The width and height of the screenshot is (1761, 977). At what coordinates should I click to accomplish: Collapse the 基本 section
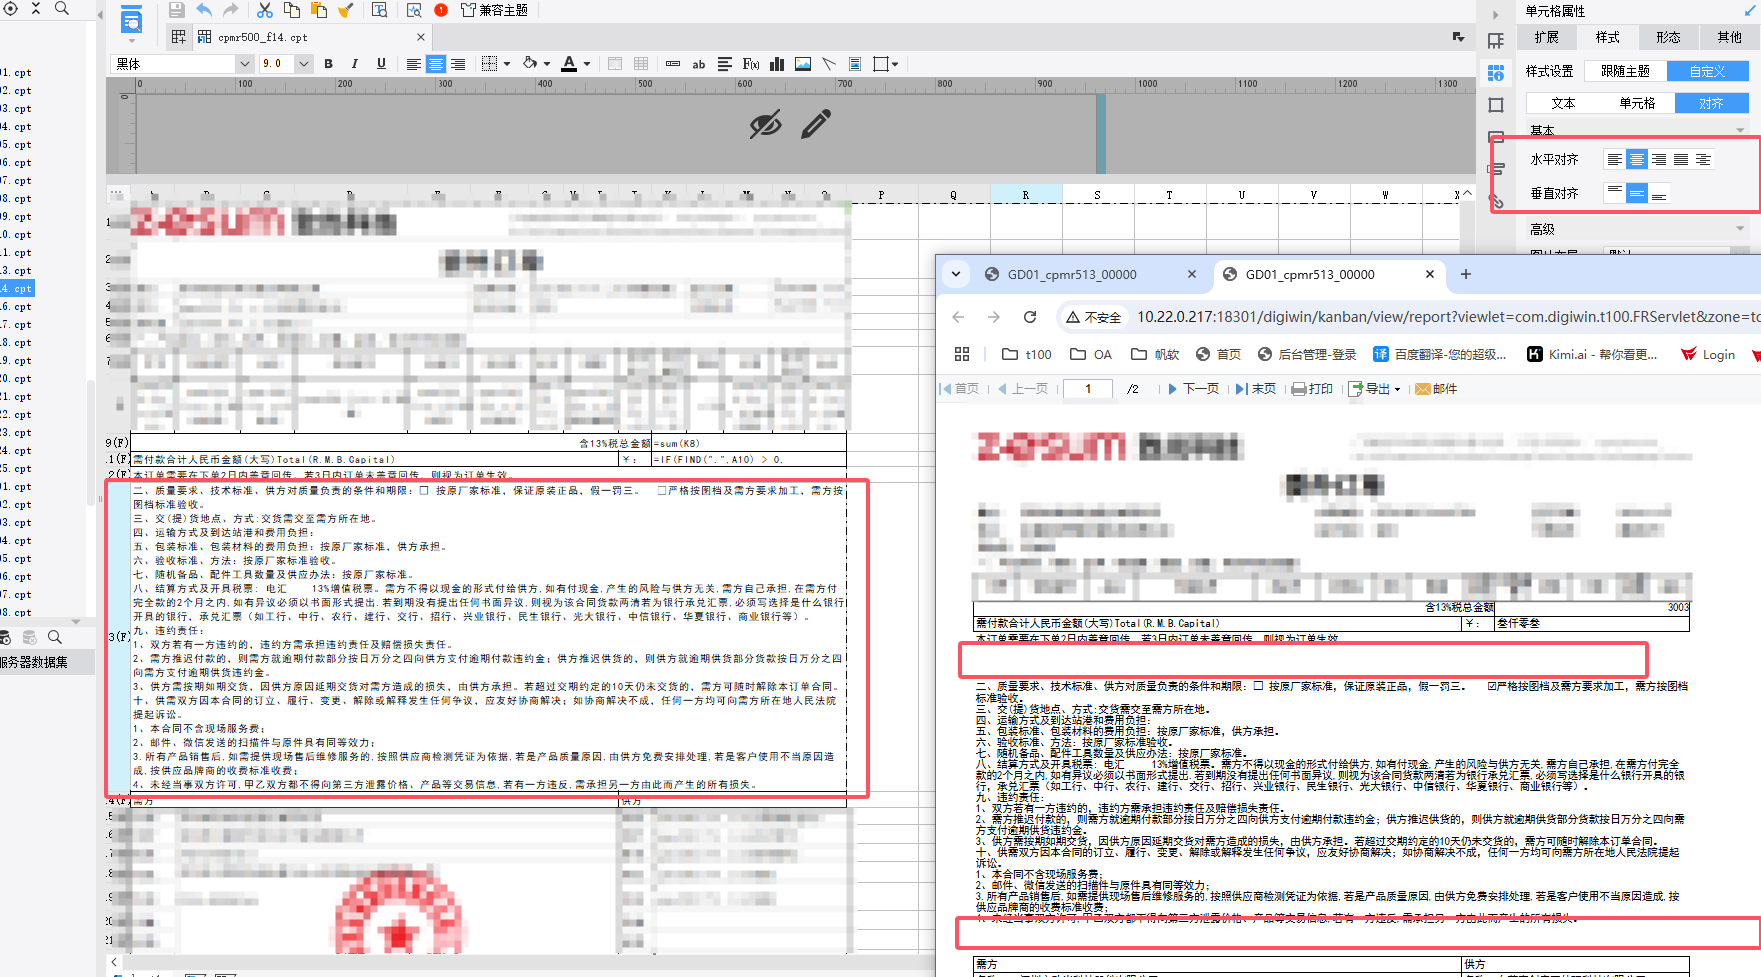point(1740,130)
